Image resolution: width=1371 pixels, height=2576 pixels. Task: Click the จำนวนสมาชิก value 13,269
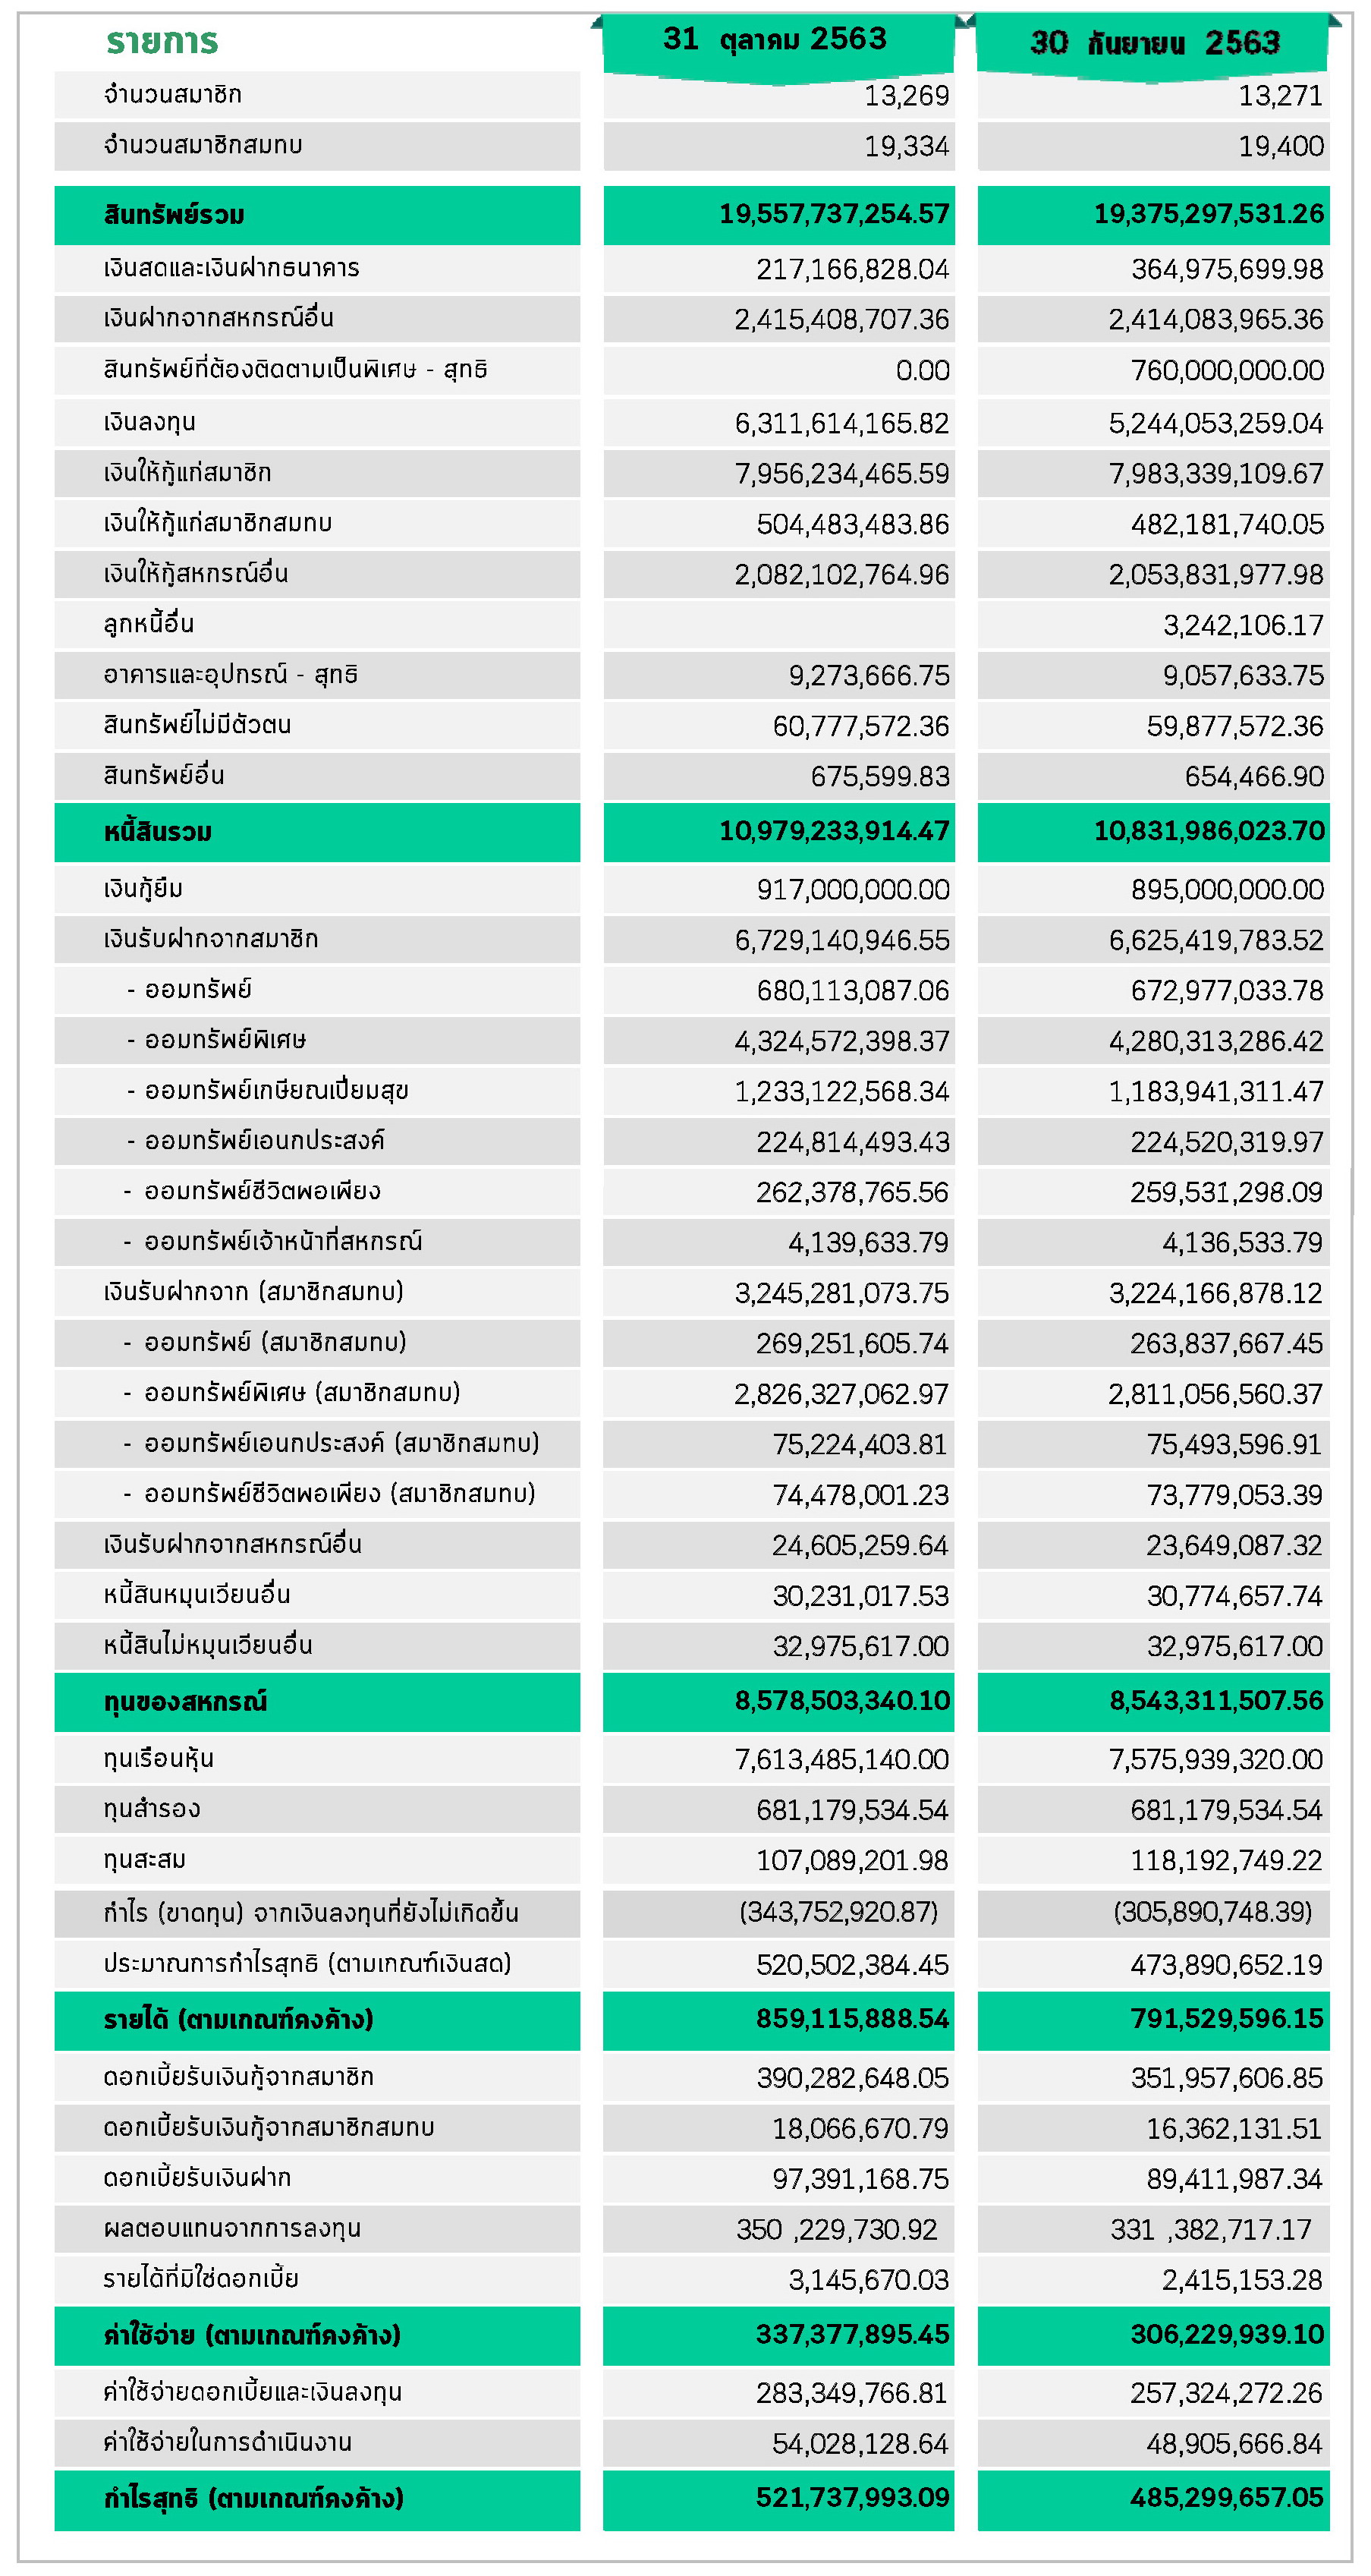(x=906, y=96)
